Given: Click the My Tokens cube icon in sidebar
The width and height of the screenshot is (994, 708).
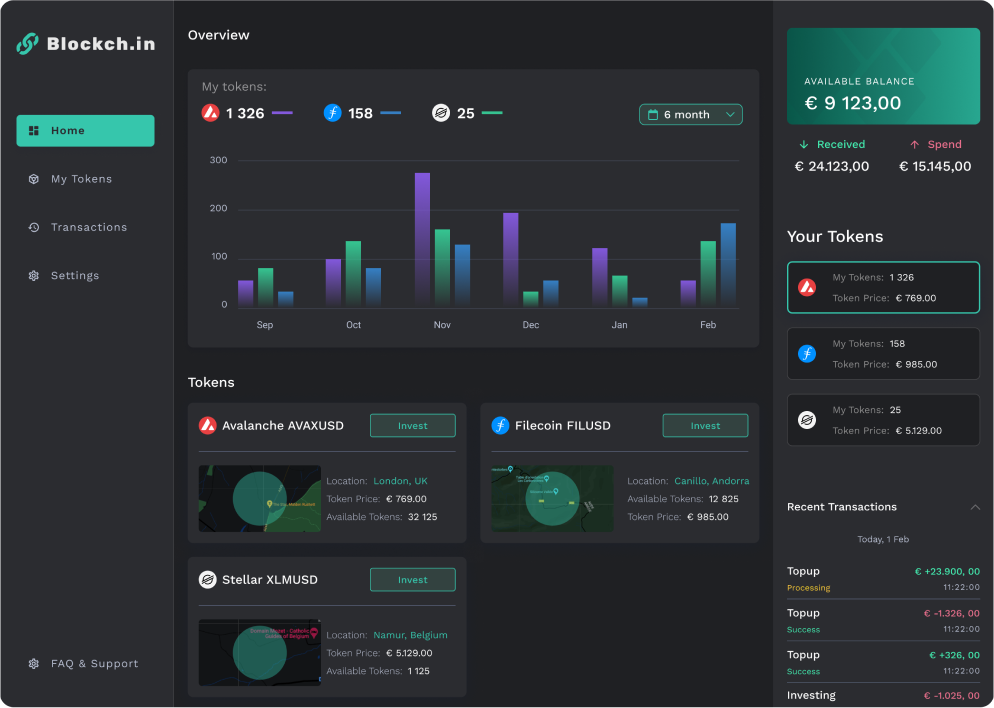Looking at the screenshot, I should pos(33,179).
